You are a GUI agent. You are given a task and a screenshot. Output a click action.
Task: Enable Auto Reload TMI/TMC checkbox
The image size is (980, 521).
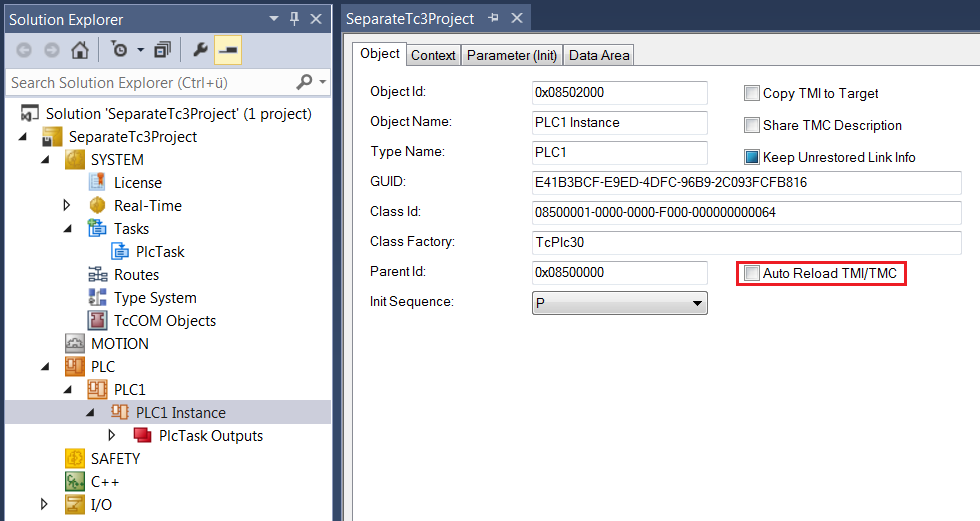click(x=751, y=273)
